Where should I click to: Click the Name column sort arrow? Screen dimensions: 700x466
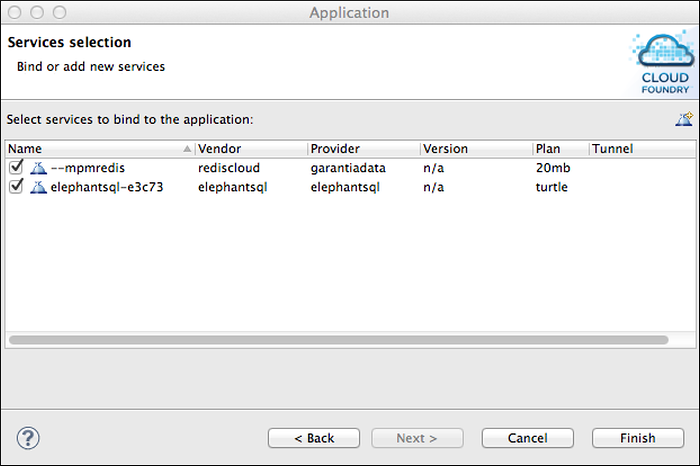pyautogui.click(x=187, y=149)
